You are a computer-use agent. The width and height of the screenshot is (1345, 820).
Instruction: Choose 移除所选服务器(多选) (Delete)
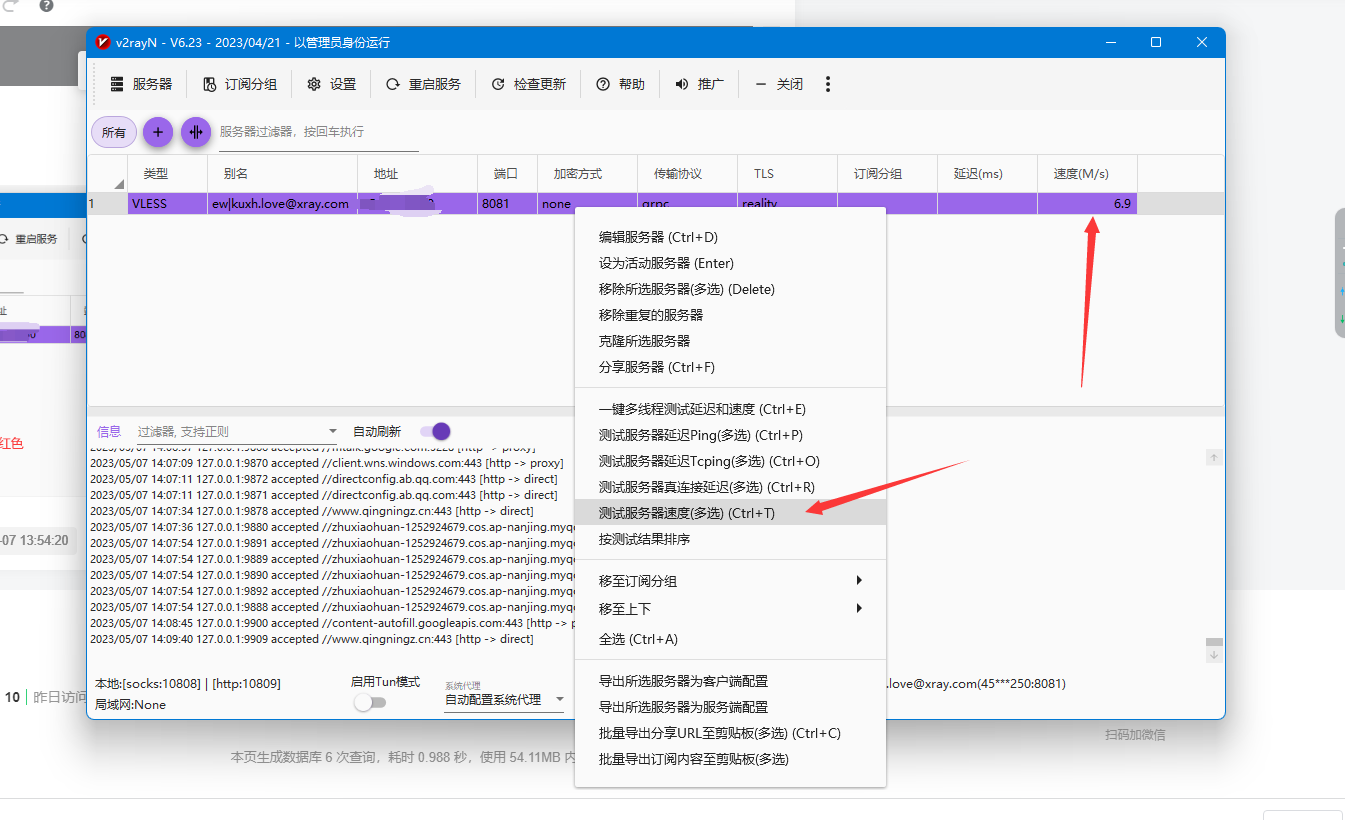(x=730, y=289)
